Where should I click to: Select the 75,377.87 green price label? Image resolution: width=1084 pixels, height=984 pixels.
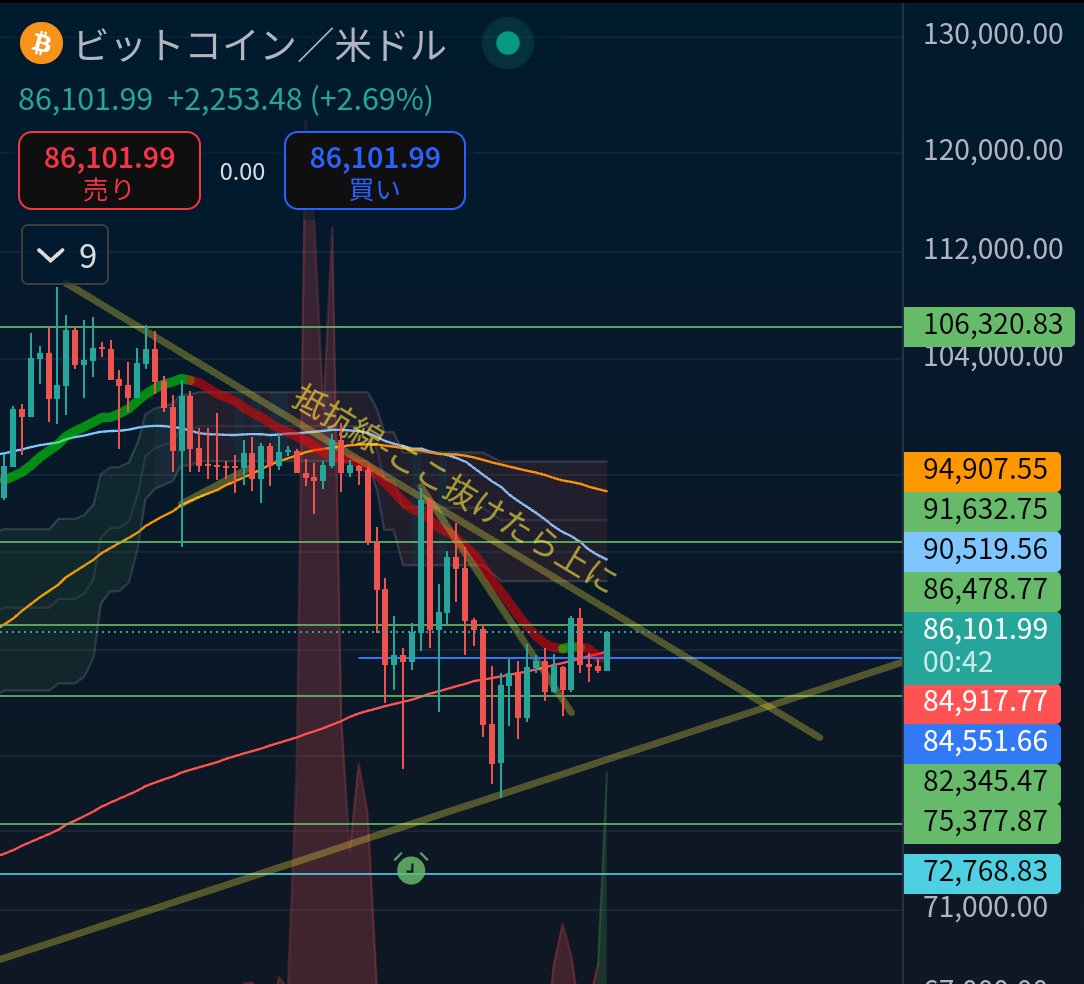pos(982,824)
